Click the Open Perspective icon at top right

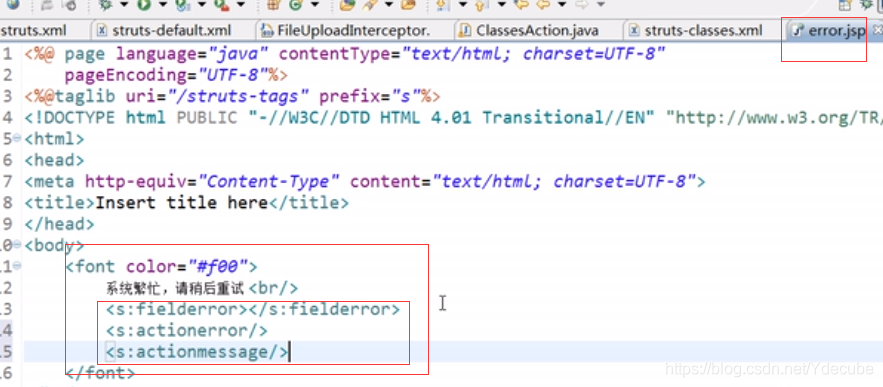844,5
